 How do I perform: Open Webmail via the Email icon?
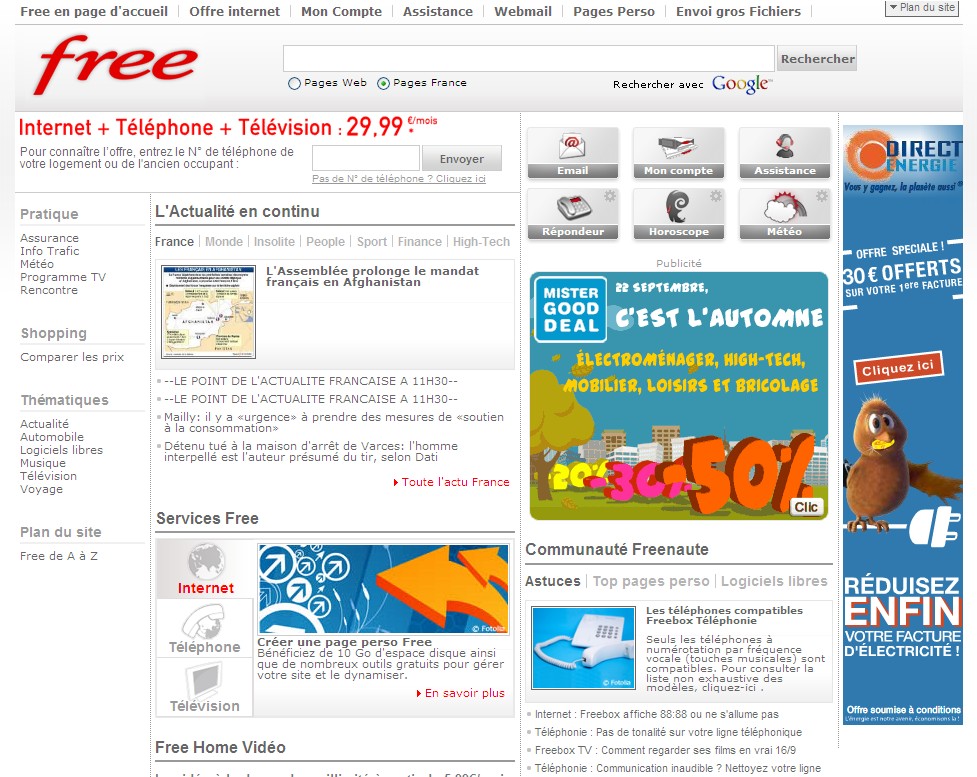pos(571,150)
